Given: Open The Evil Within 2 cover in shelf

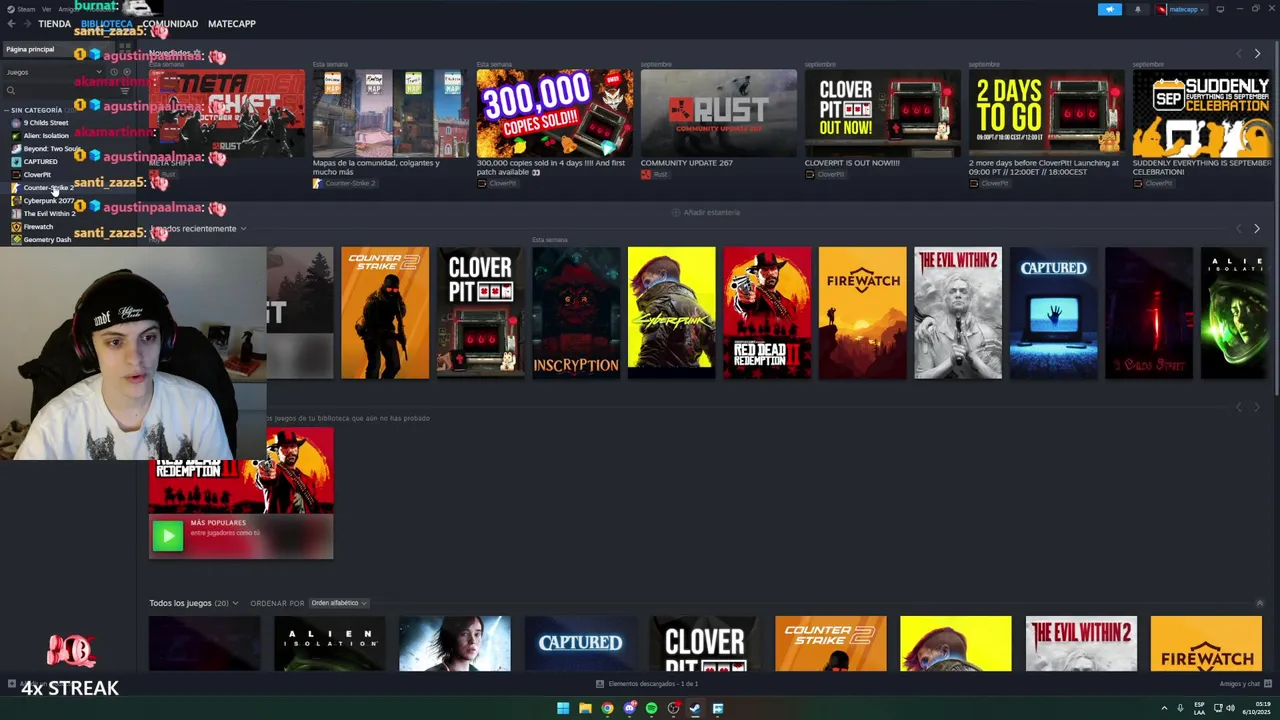Looking at the screenshot, I should tap(958, 313).
